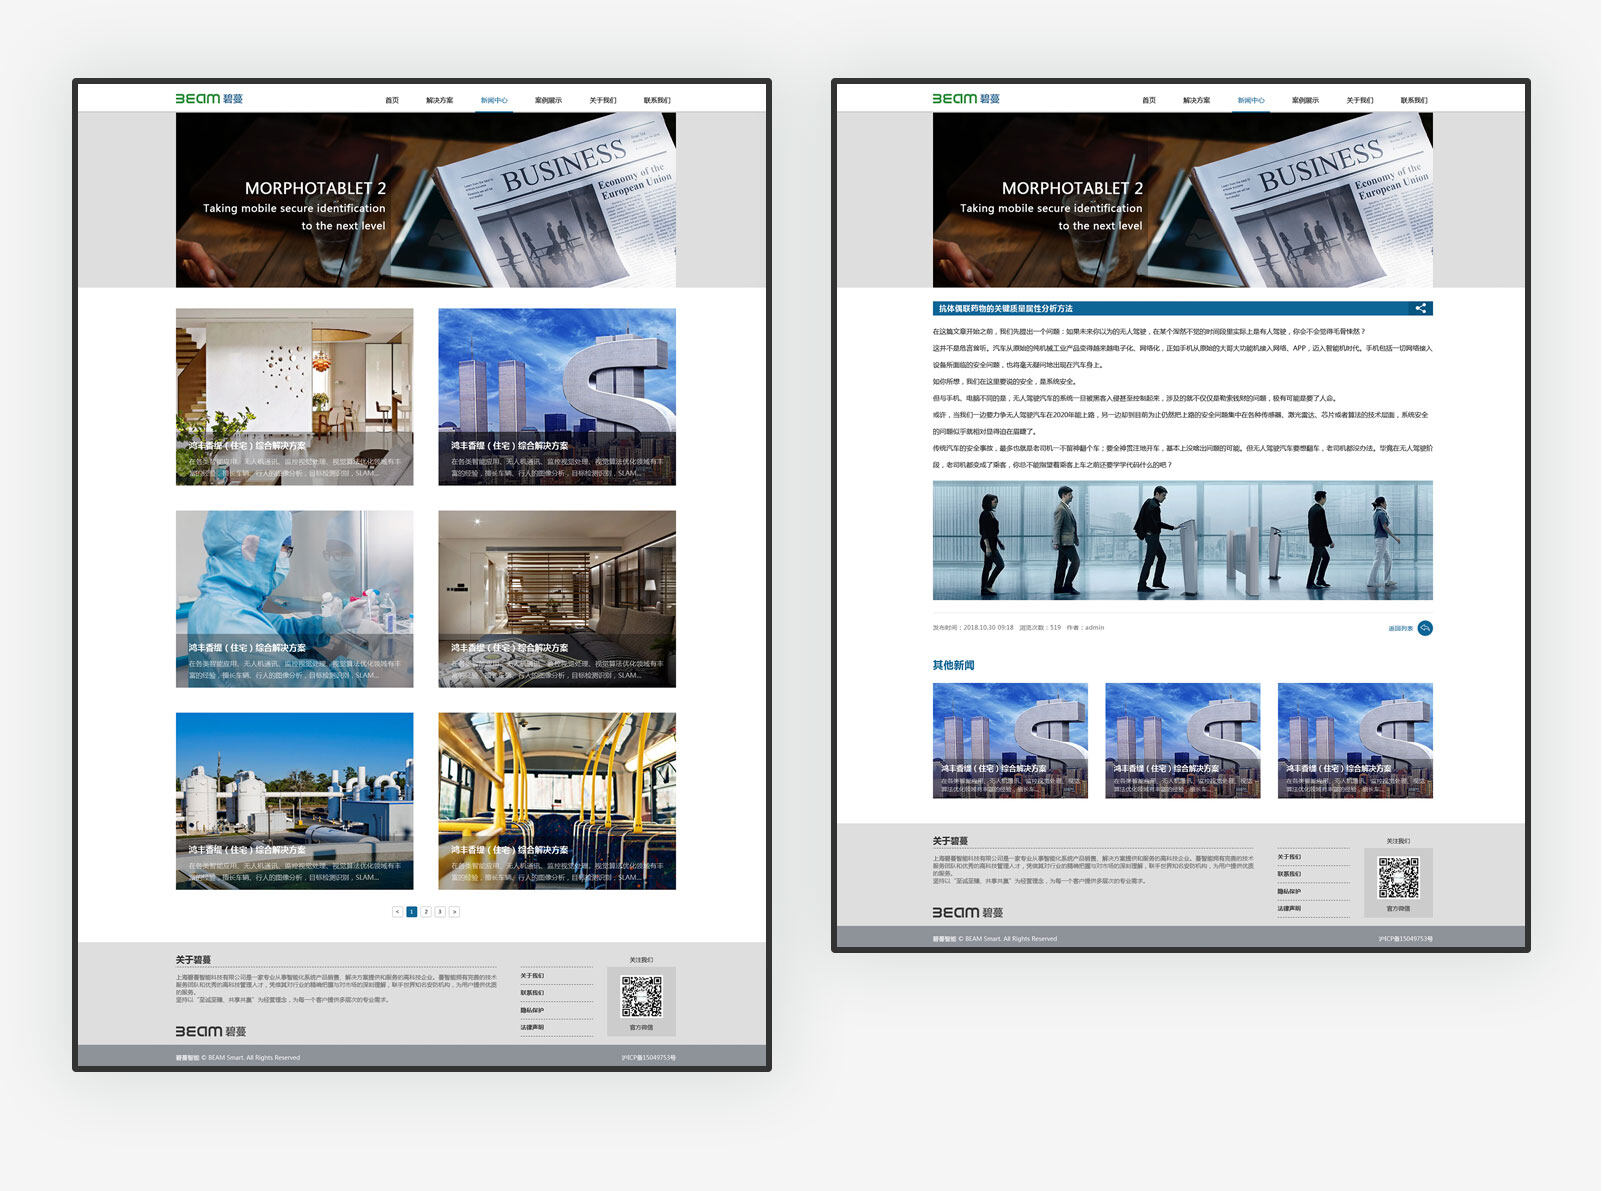Viewport: 1602px width, 1191px height.
Task: Open 联系我们 in the news list page top navigation
Action: click(657, 100)
